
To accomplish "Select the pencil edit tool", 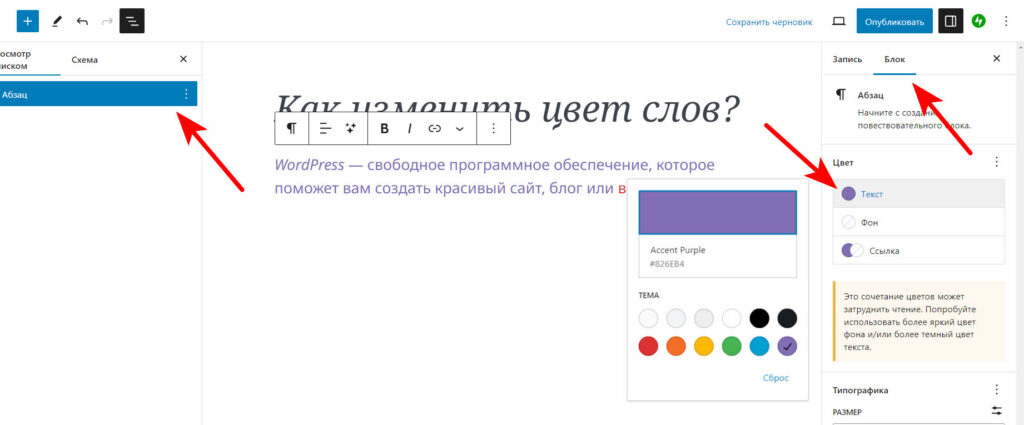I will (x=56, y=21).
